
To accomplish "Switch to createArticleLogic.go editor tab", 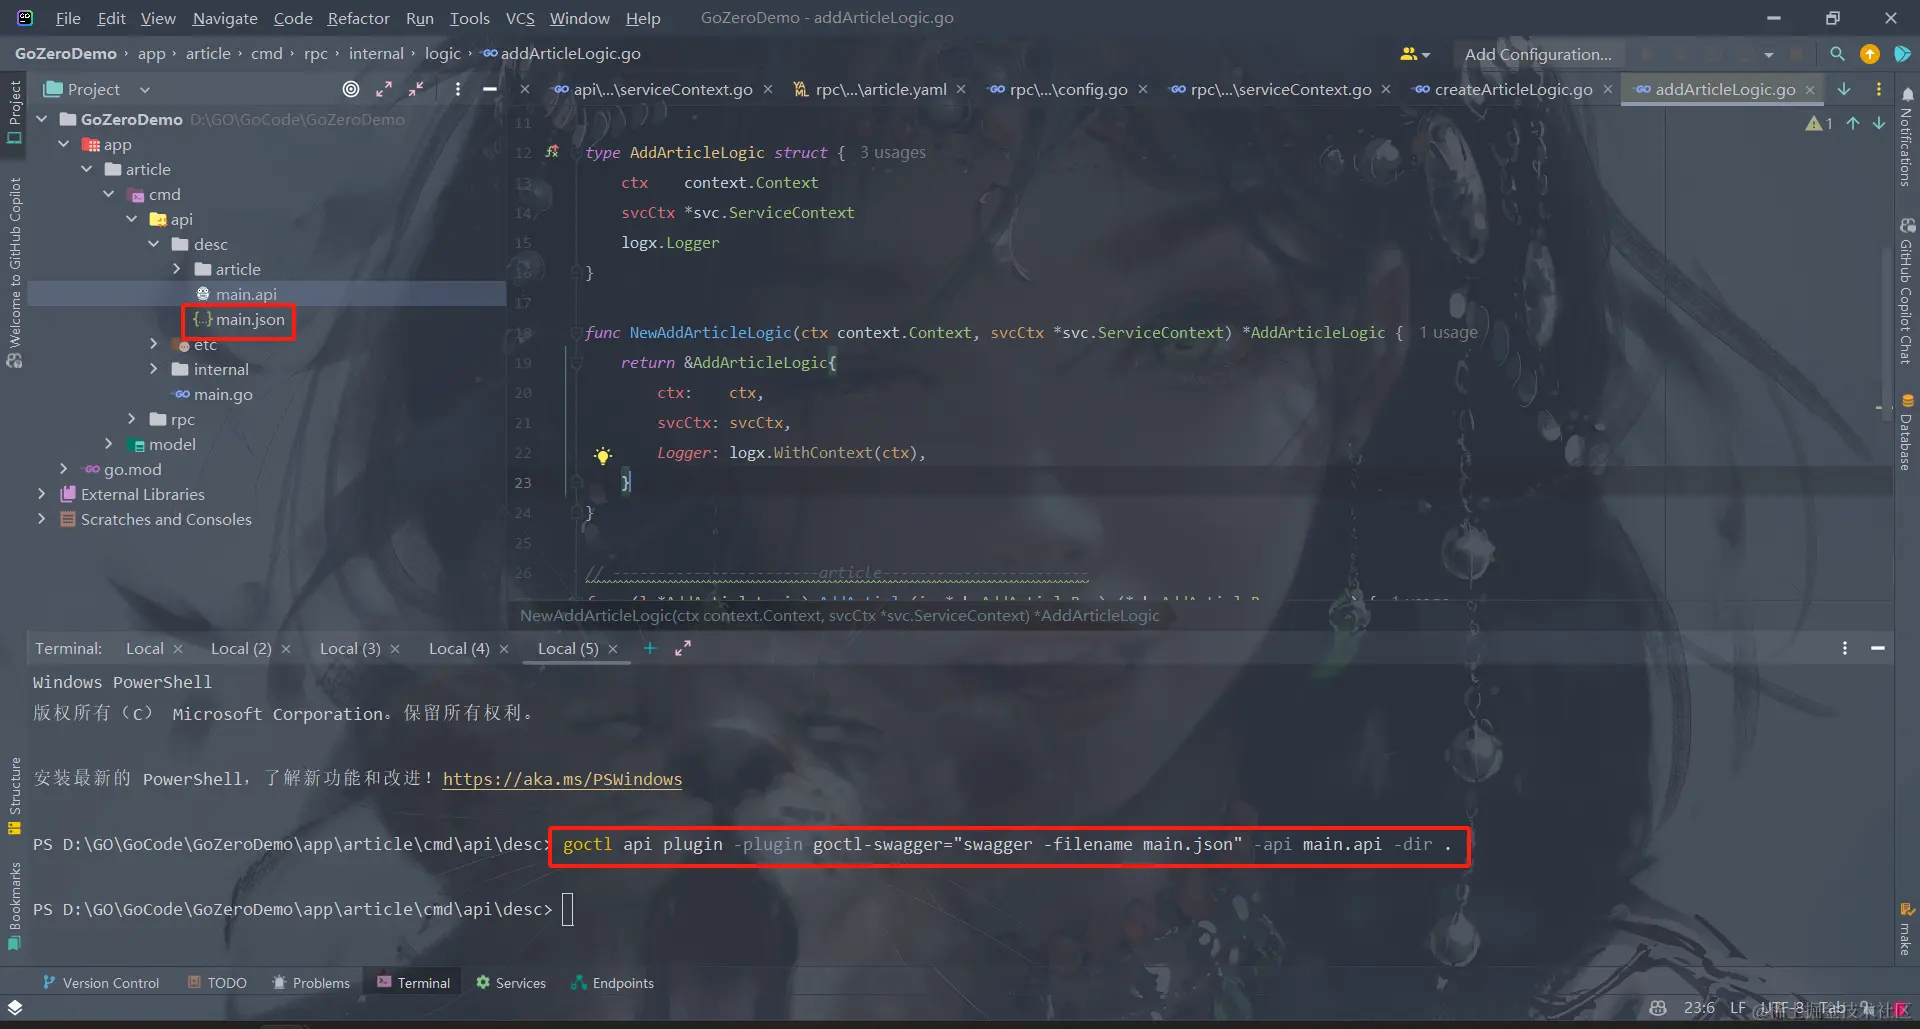I will [x=1512, y=89].
